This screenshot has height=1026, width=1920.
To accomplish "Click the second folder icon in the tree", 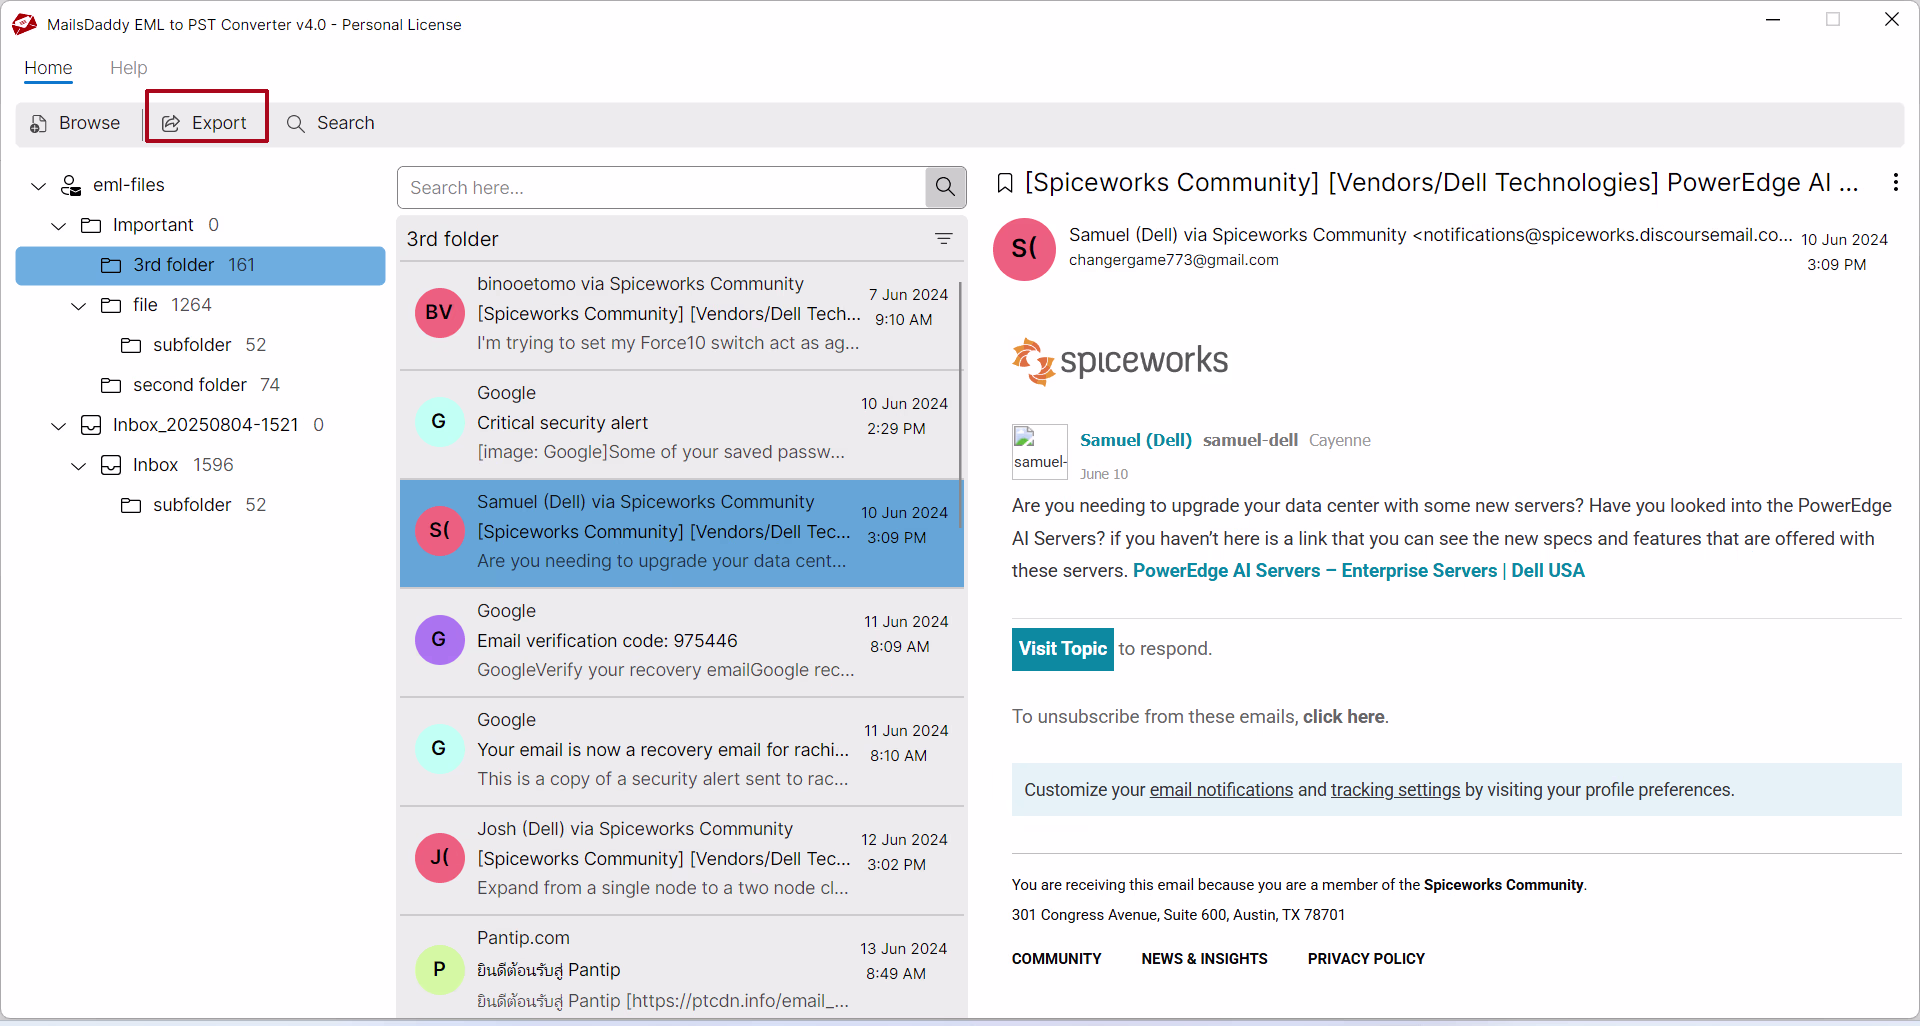I will (111, 385).
